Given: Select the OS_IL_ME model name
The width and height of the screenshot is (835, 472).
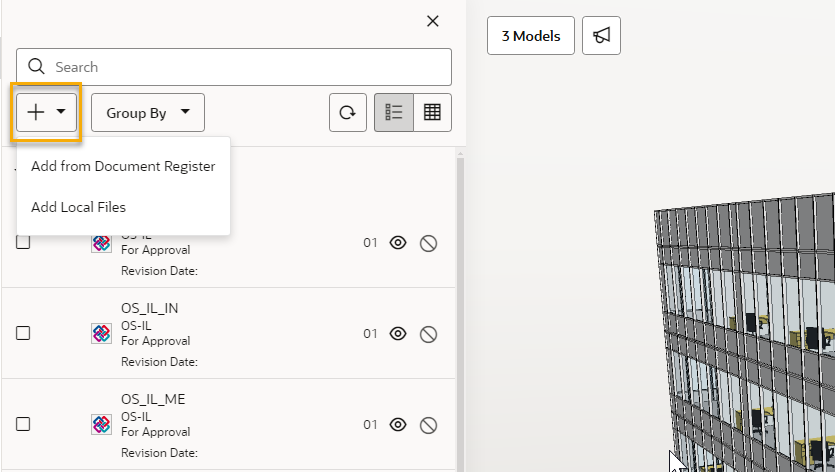Looking at the screenshot, I should (x=153, y=400).
